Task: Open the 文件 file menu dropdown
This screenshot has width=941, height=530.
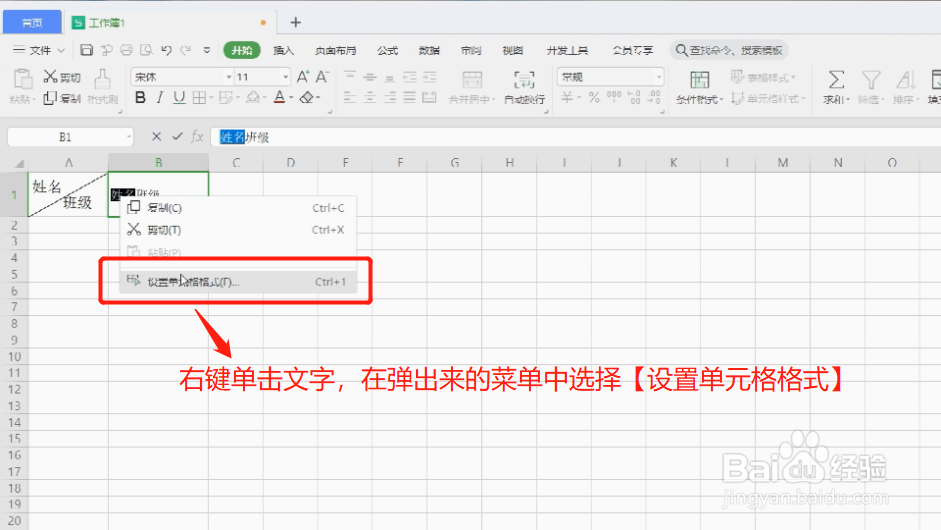Action: coord(39,50)
